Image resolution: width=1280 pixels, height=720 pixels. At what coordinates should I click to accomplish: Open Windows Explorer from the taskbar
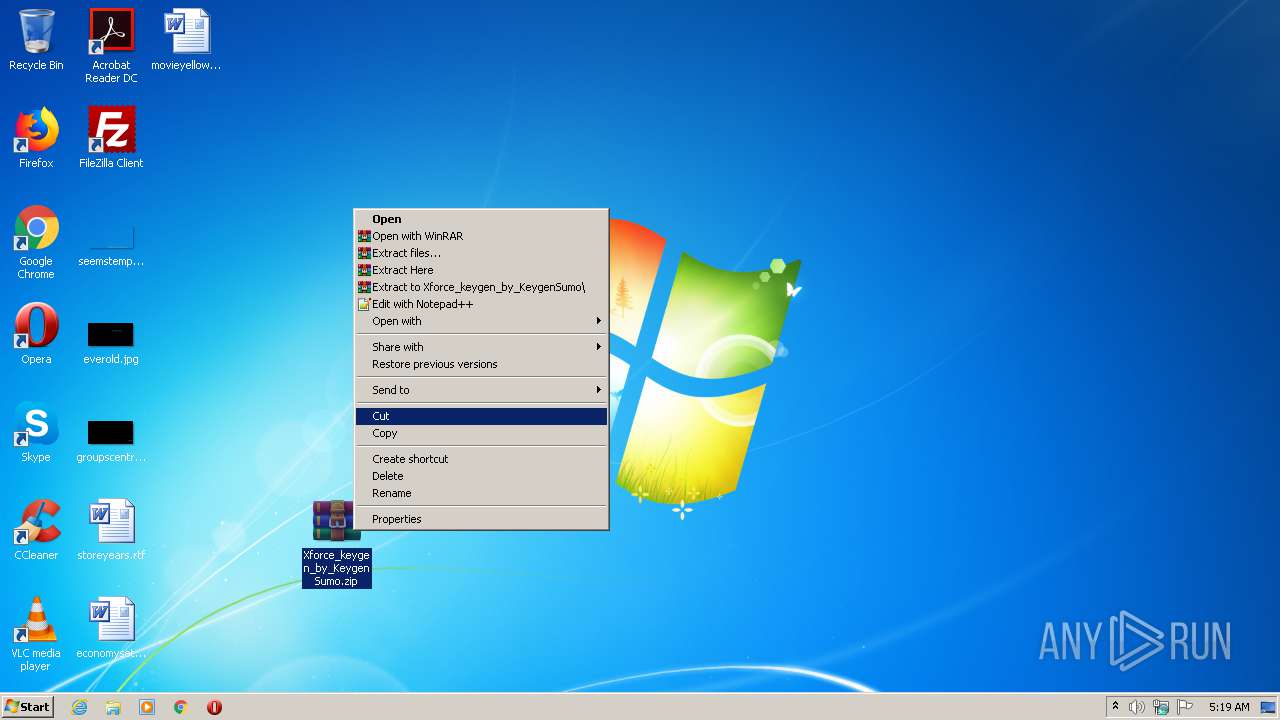113,707
